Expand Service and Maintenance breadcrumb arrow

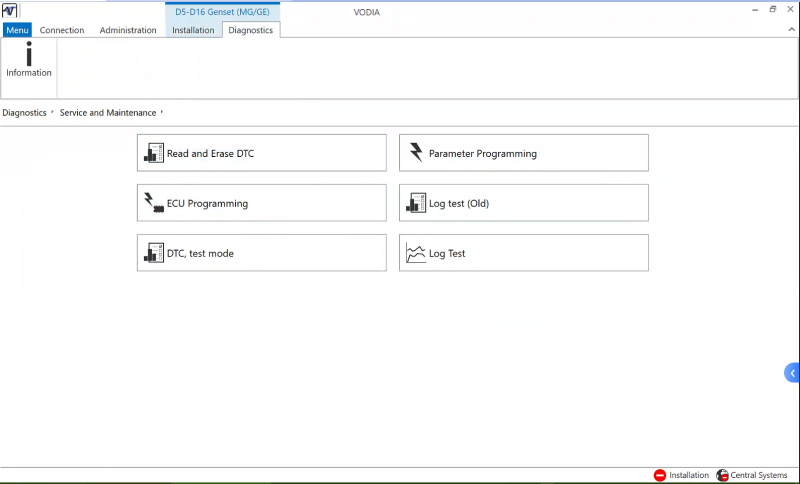162,113
